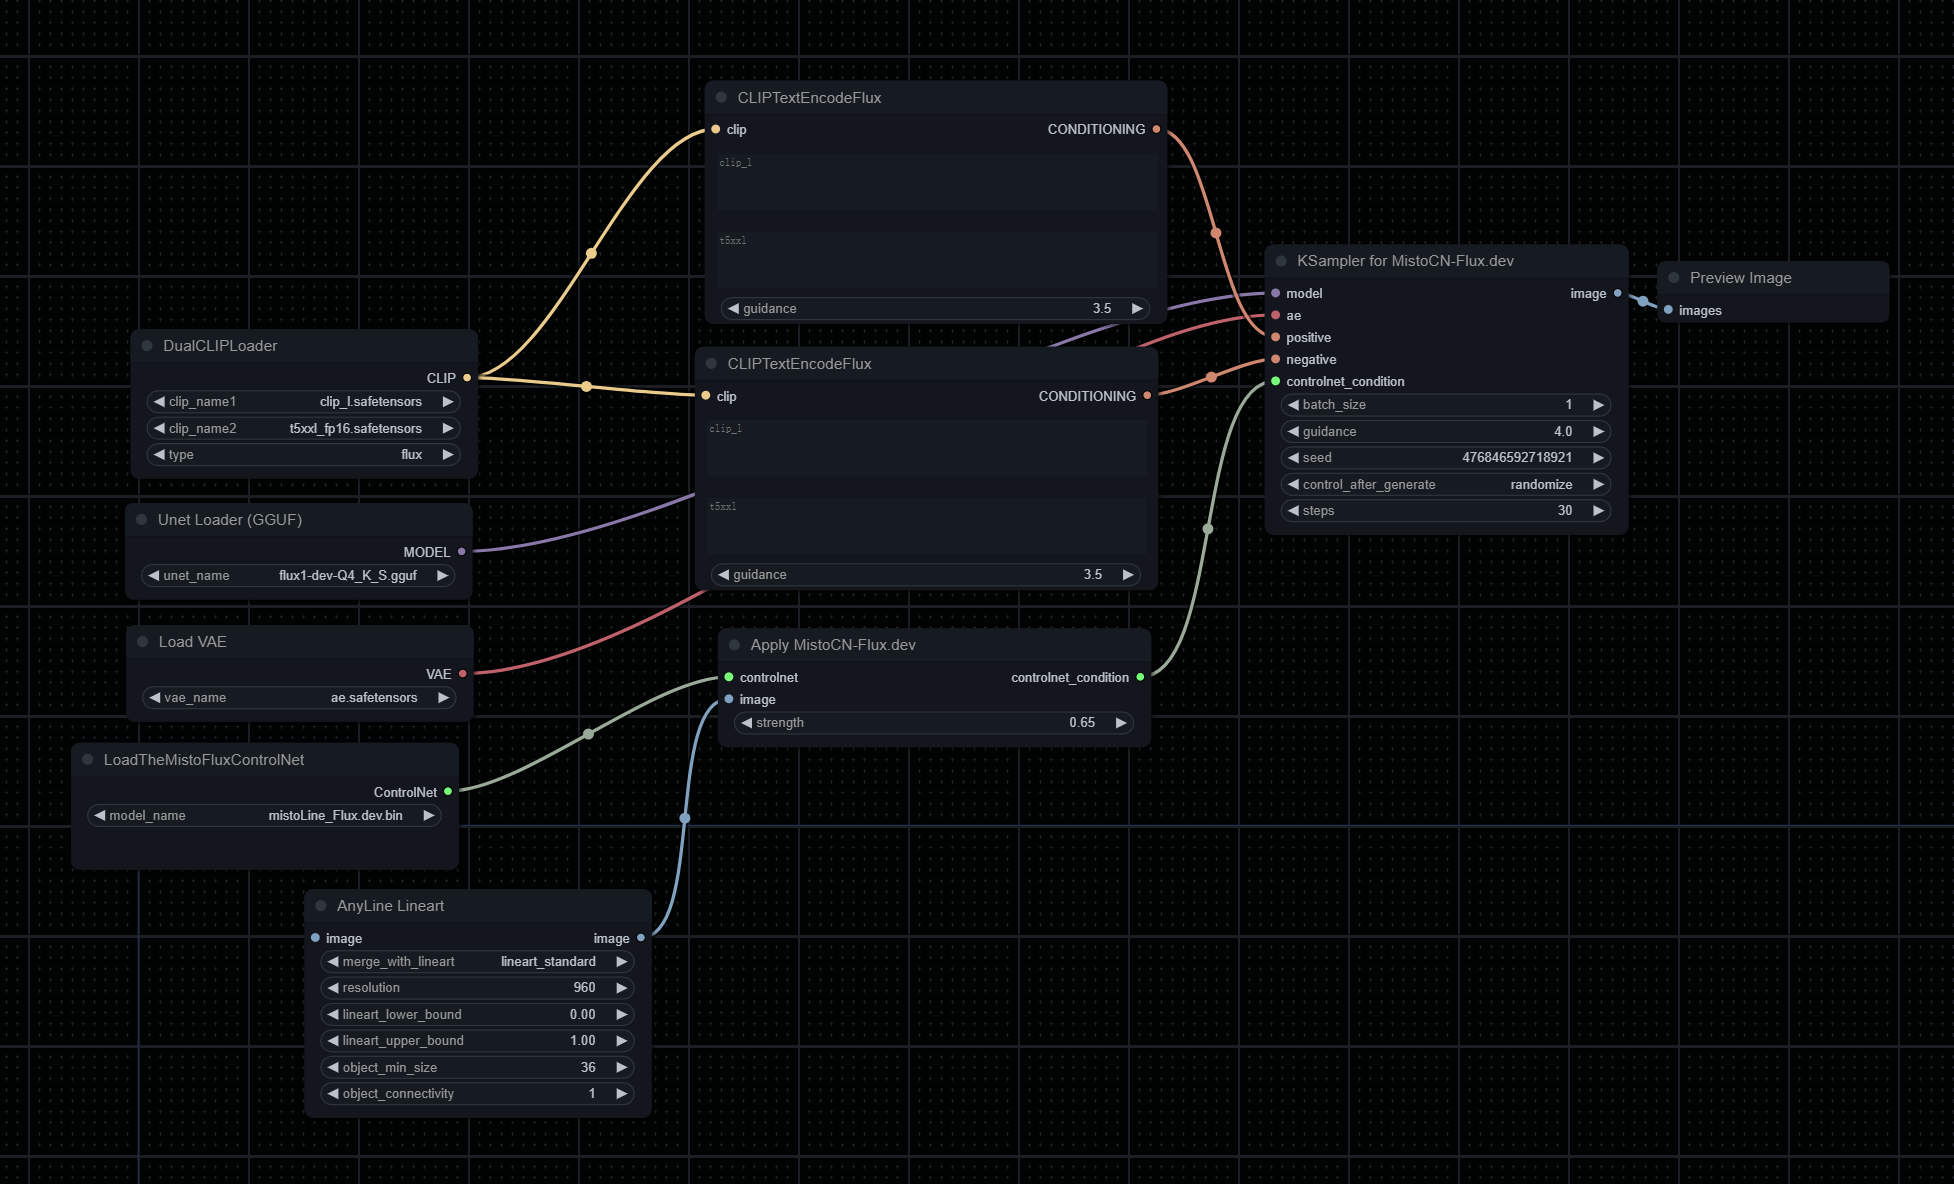
Task: Adjust the strength value on Apply MistoCN-Flux.dev
Action: coord(932,722)
